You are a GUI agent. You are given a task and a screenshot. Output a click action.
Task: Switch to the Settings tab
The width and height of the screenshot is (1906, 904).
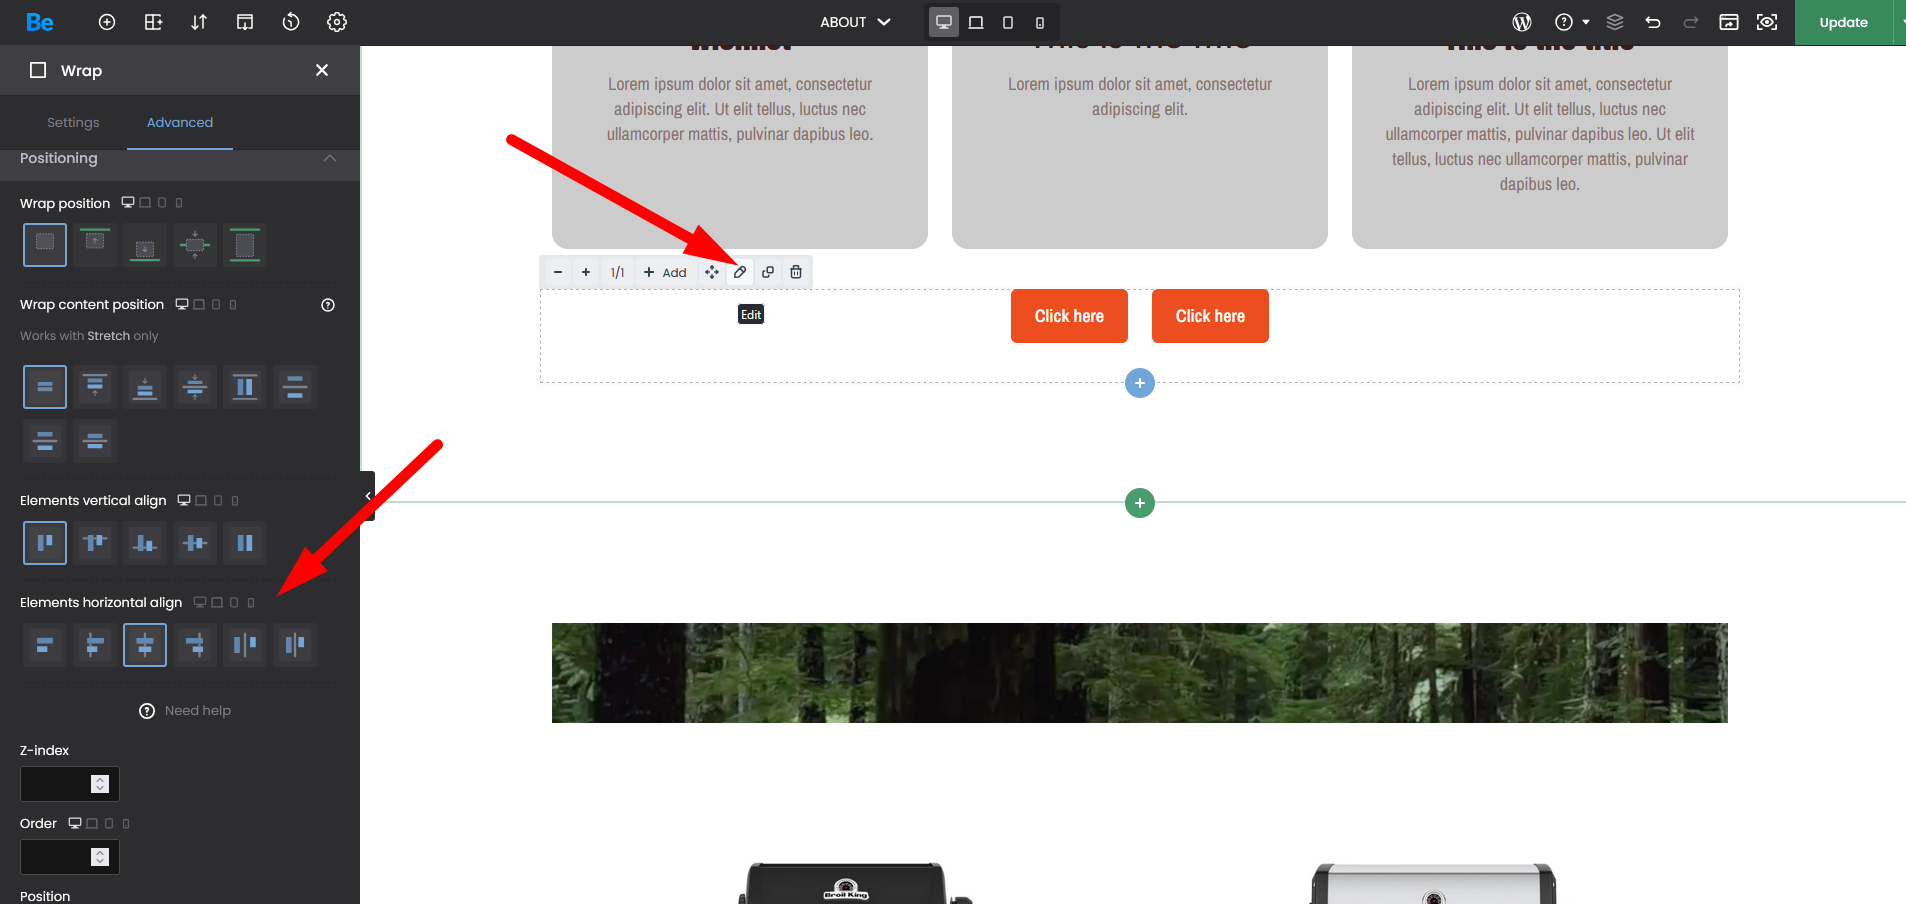click(x=73, y=122)
